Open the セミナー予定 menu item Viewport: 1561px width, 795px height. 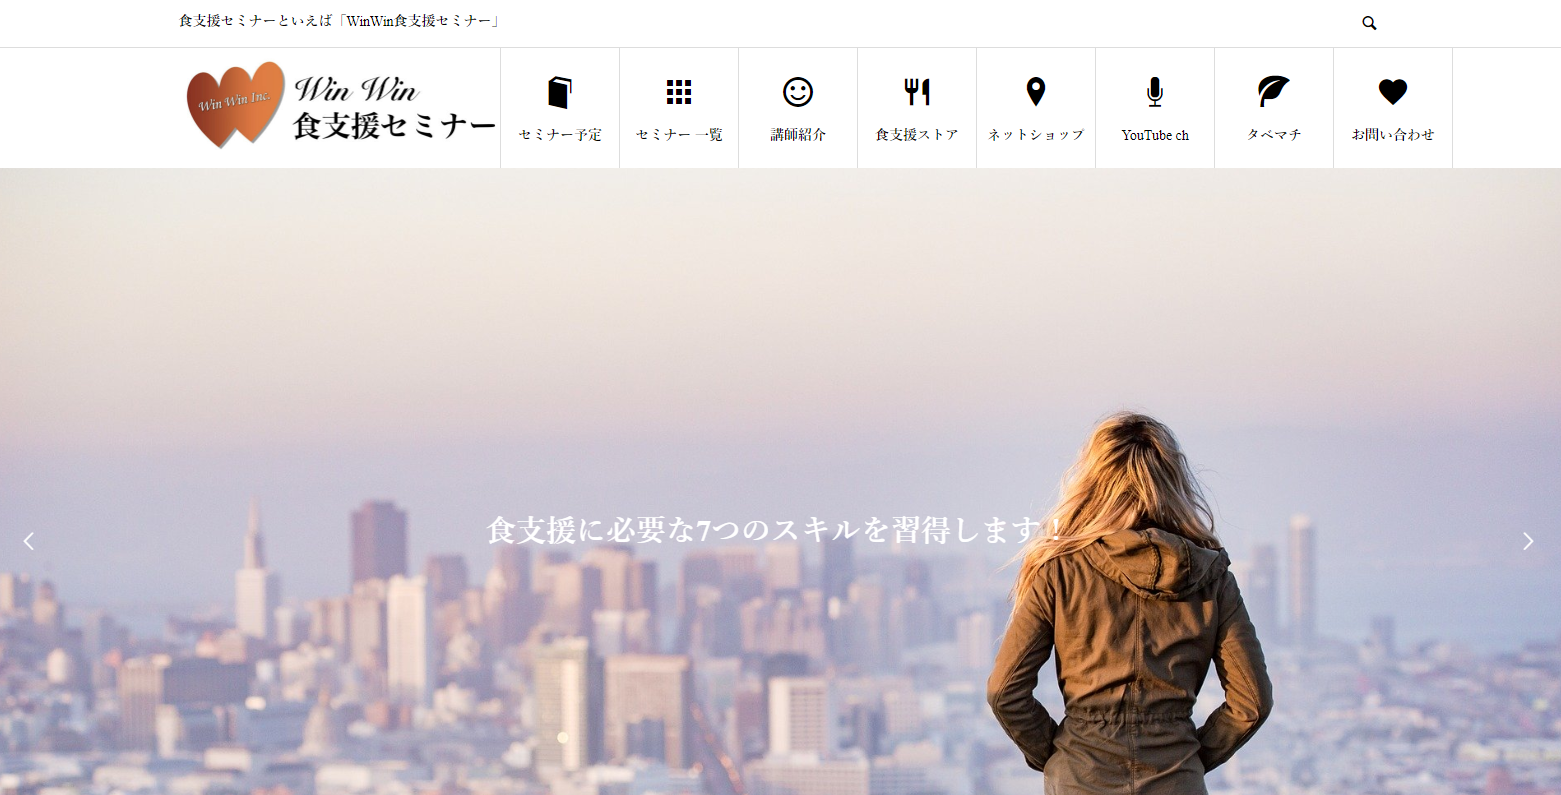(x=560, y=135)
